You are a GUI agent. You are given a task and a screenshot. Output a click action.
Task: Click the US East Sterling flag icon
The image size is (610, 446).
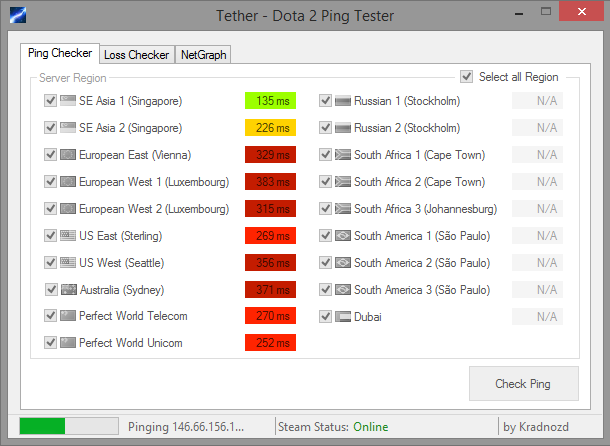68,236
